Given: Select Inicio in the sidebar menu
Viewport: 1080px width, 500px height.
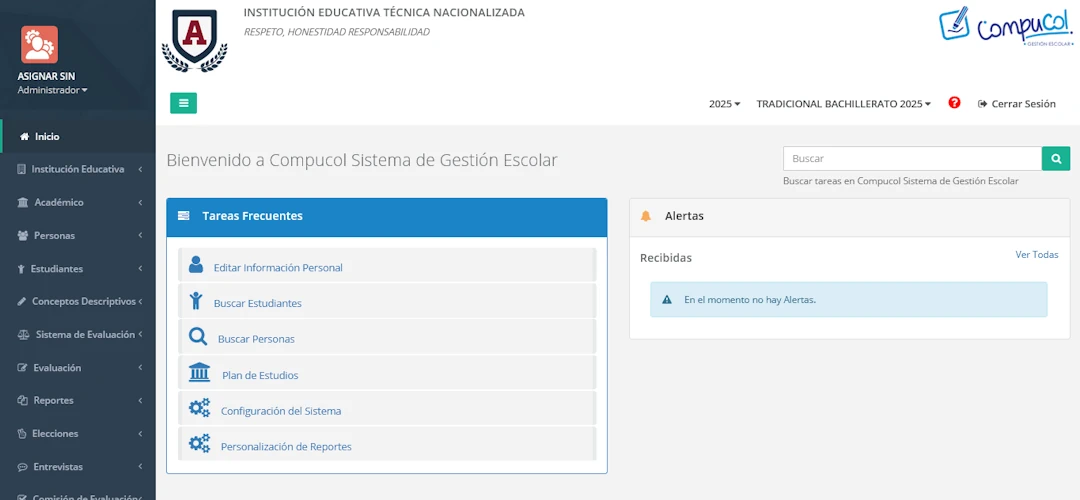Looking at the screenshot, I should click(78, 136).
